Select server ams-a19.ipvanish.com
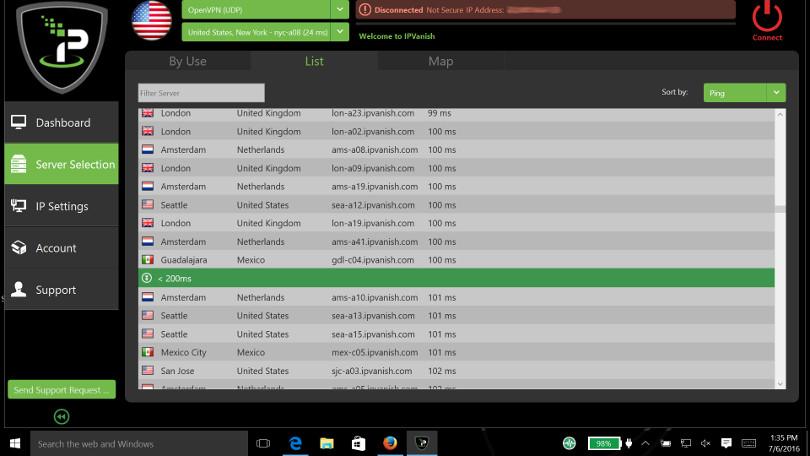This screenshot has width=810, height=456. coord(456,186)
